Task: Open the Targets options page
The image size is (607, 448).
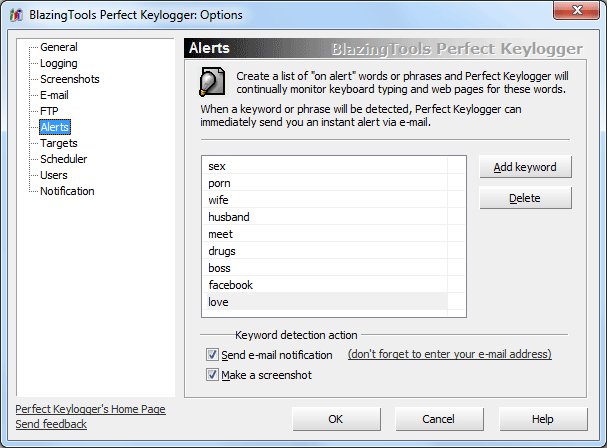Action: (59, 143)
